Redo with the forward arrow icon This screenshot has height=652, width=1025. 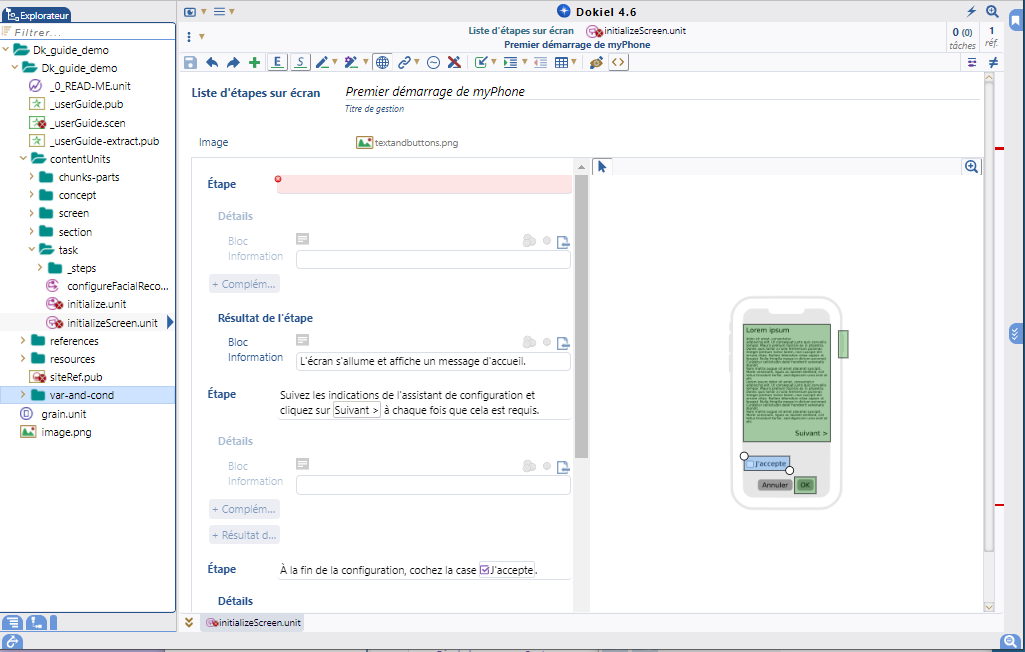(233, 63)
